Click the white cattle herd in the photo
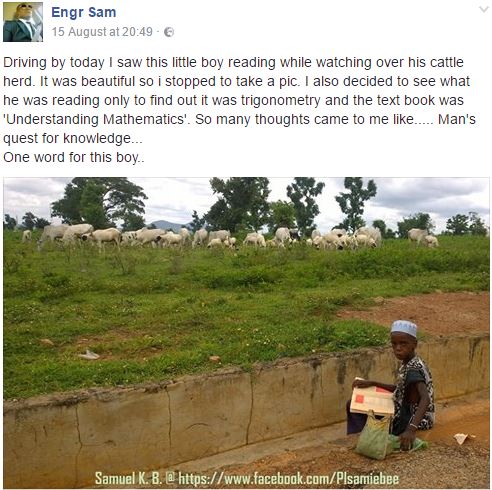 tap(230, 237)
